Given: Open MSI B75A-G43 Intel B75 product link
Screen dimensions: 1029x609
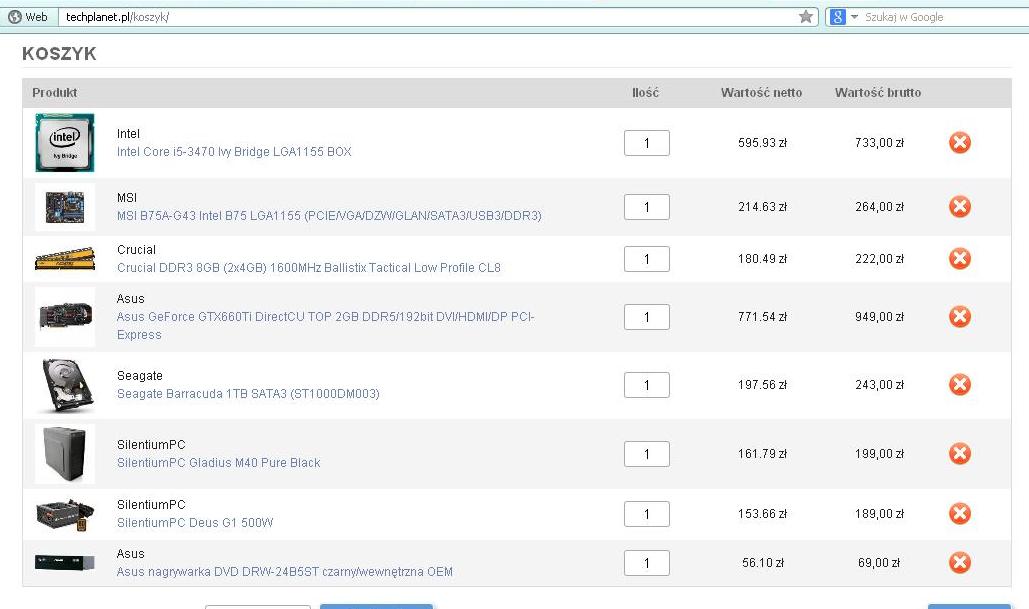Looking at the screenshot, I should [329, 216].
